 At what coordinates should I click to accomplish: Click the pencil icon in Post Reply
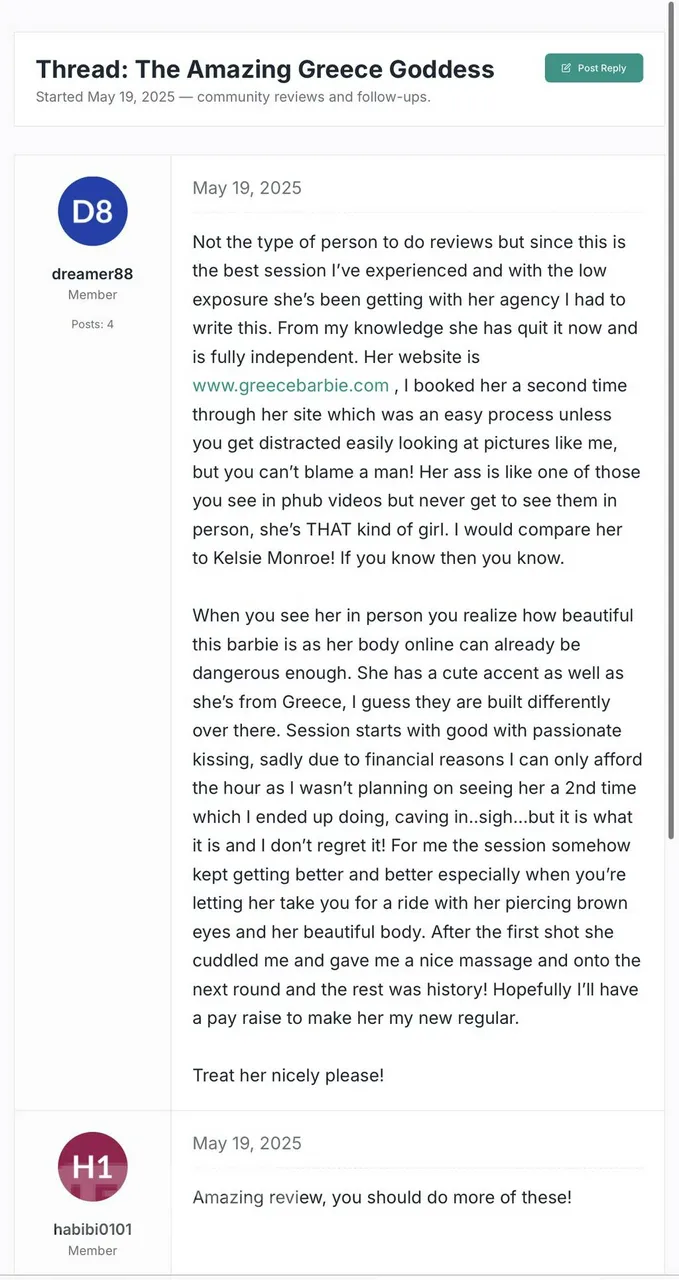tap(566, 68)
